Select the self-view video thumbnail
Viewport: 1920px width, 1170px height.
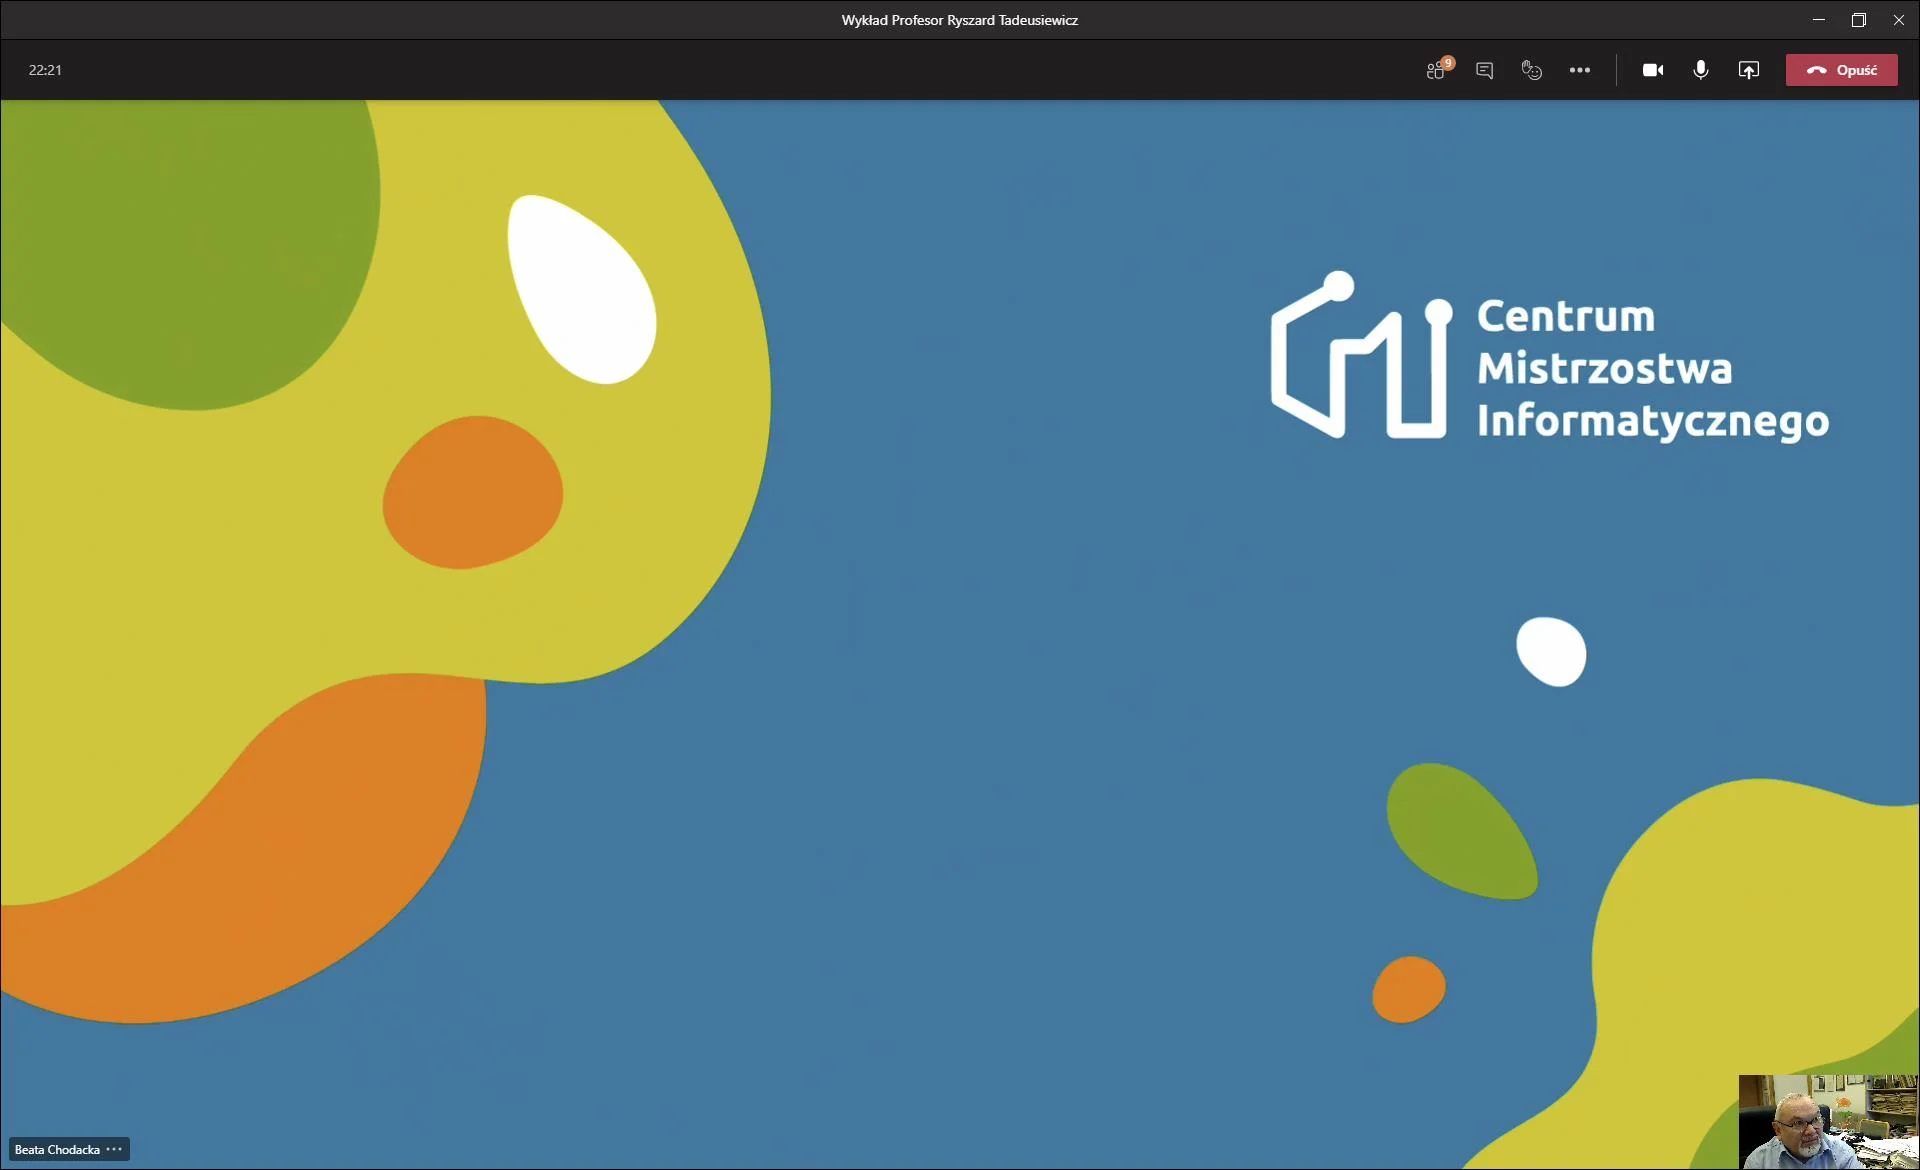click(x=1828, y=1121)
